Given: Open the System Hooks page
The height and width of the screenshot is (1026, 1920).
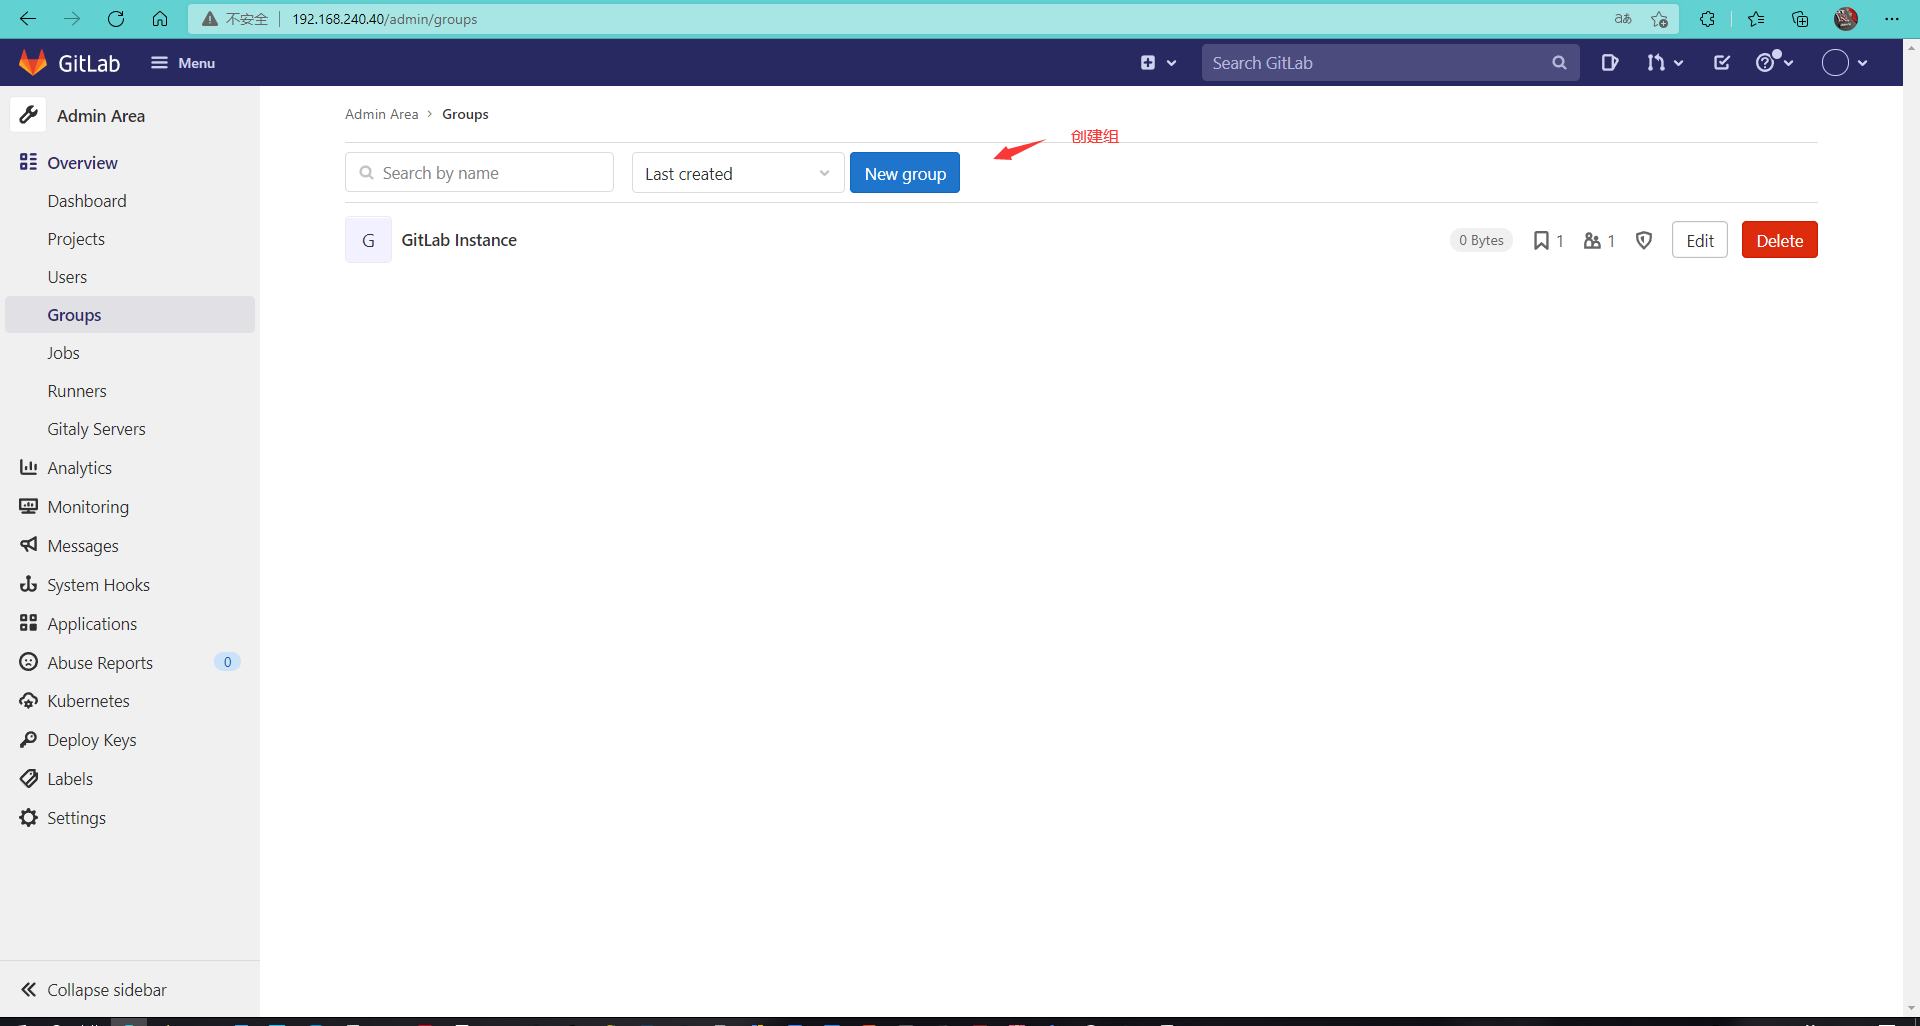Looking at the screenshot, I should (x=98, y=584).
